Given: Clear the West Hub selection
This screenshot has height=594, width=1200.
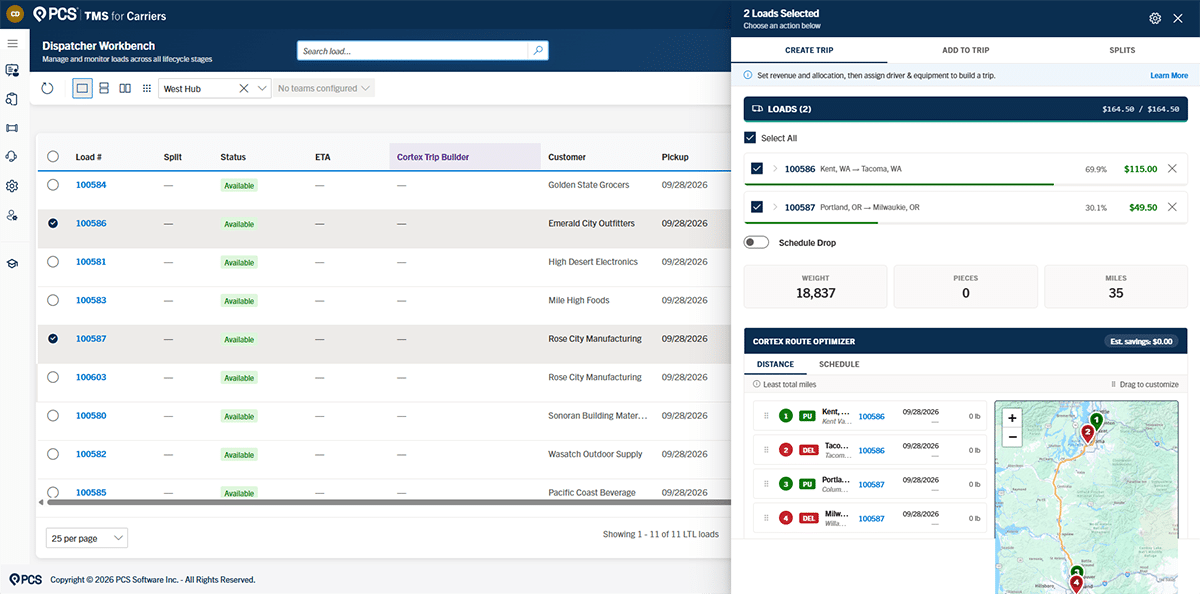Looking at the screenshot, I should [244, 89].
